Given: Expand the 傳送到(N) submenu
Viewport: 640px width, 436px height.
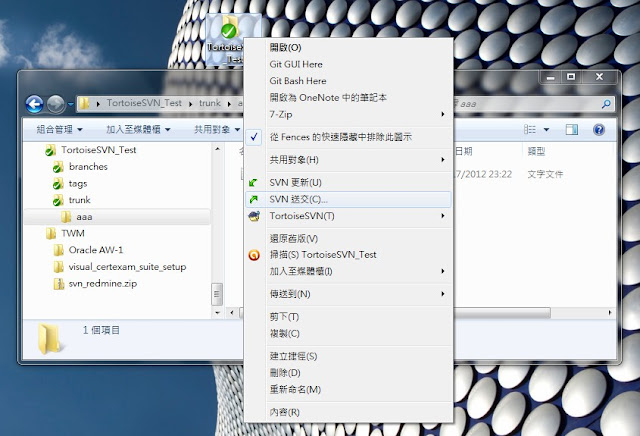Looking at the screenshot, I should pos(349,294).
